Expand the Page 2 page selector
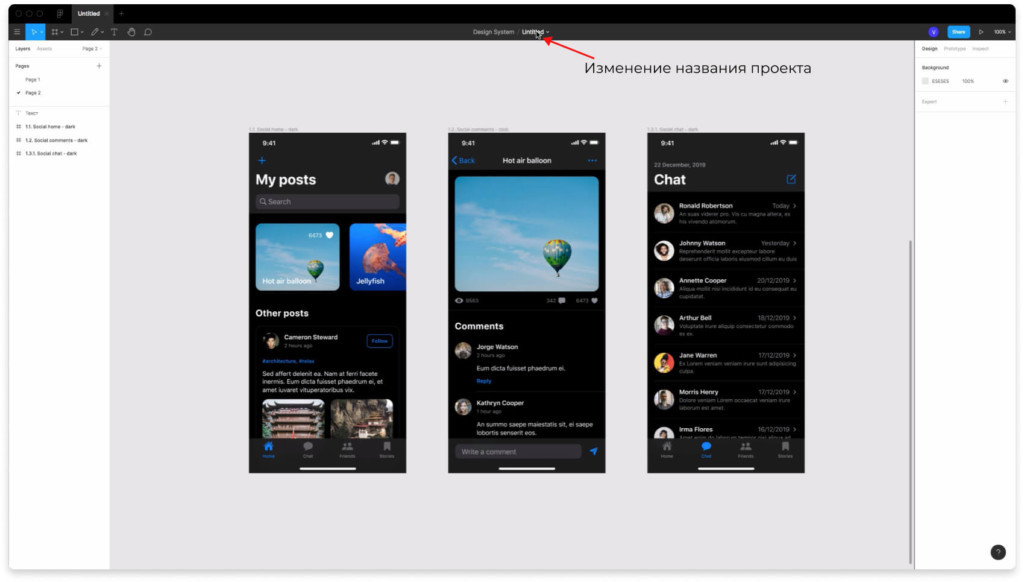This screenshot has height=582, width=1024. [91, 48]
